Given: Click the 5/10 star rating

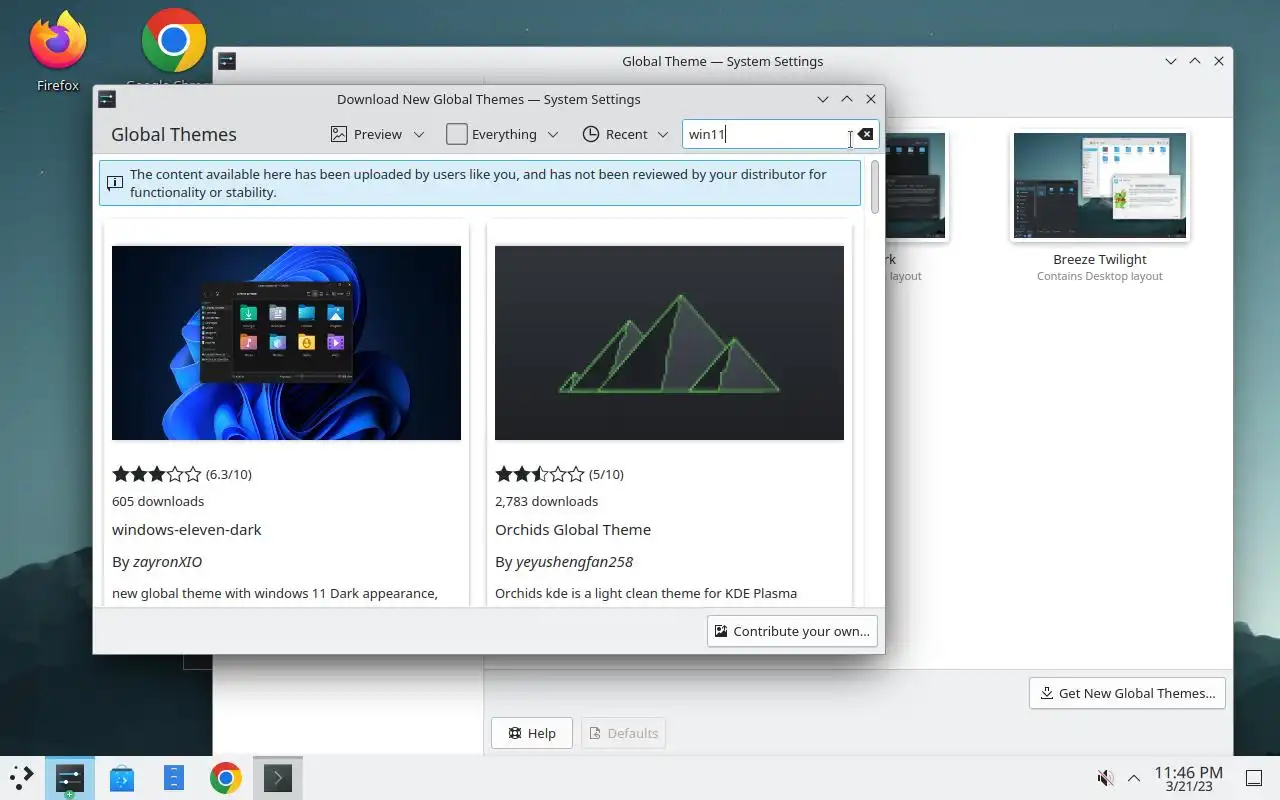Looking at the screenshot, I should tap(559, 474).
